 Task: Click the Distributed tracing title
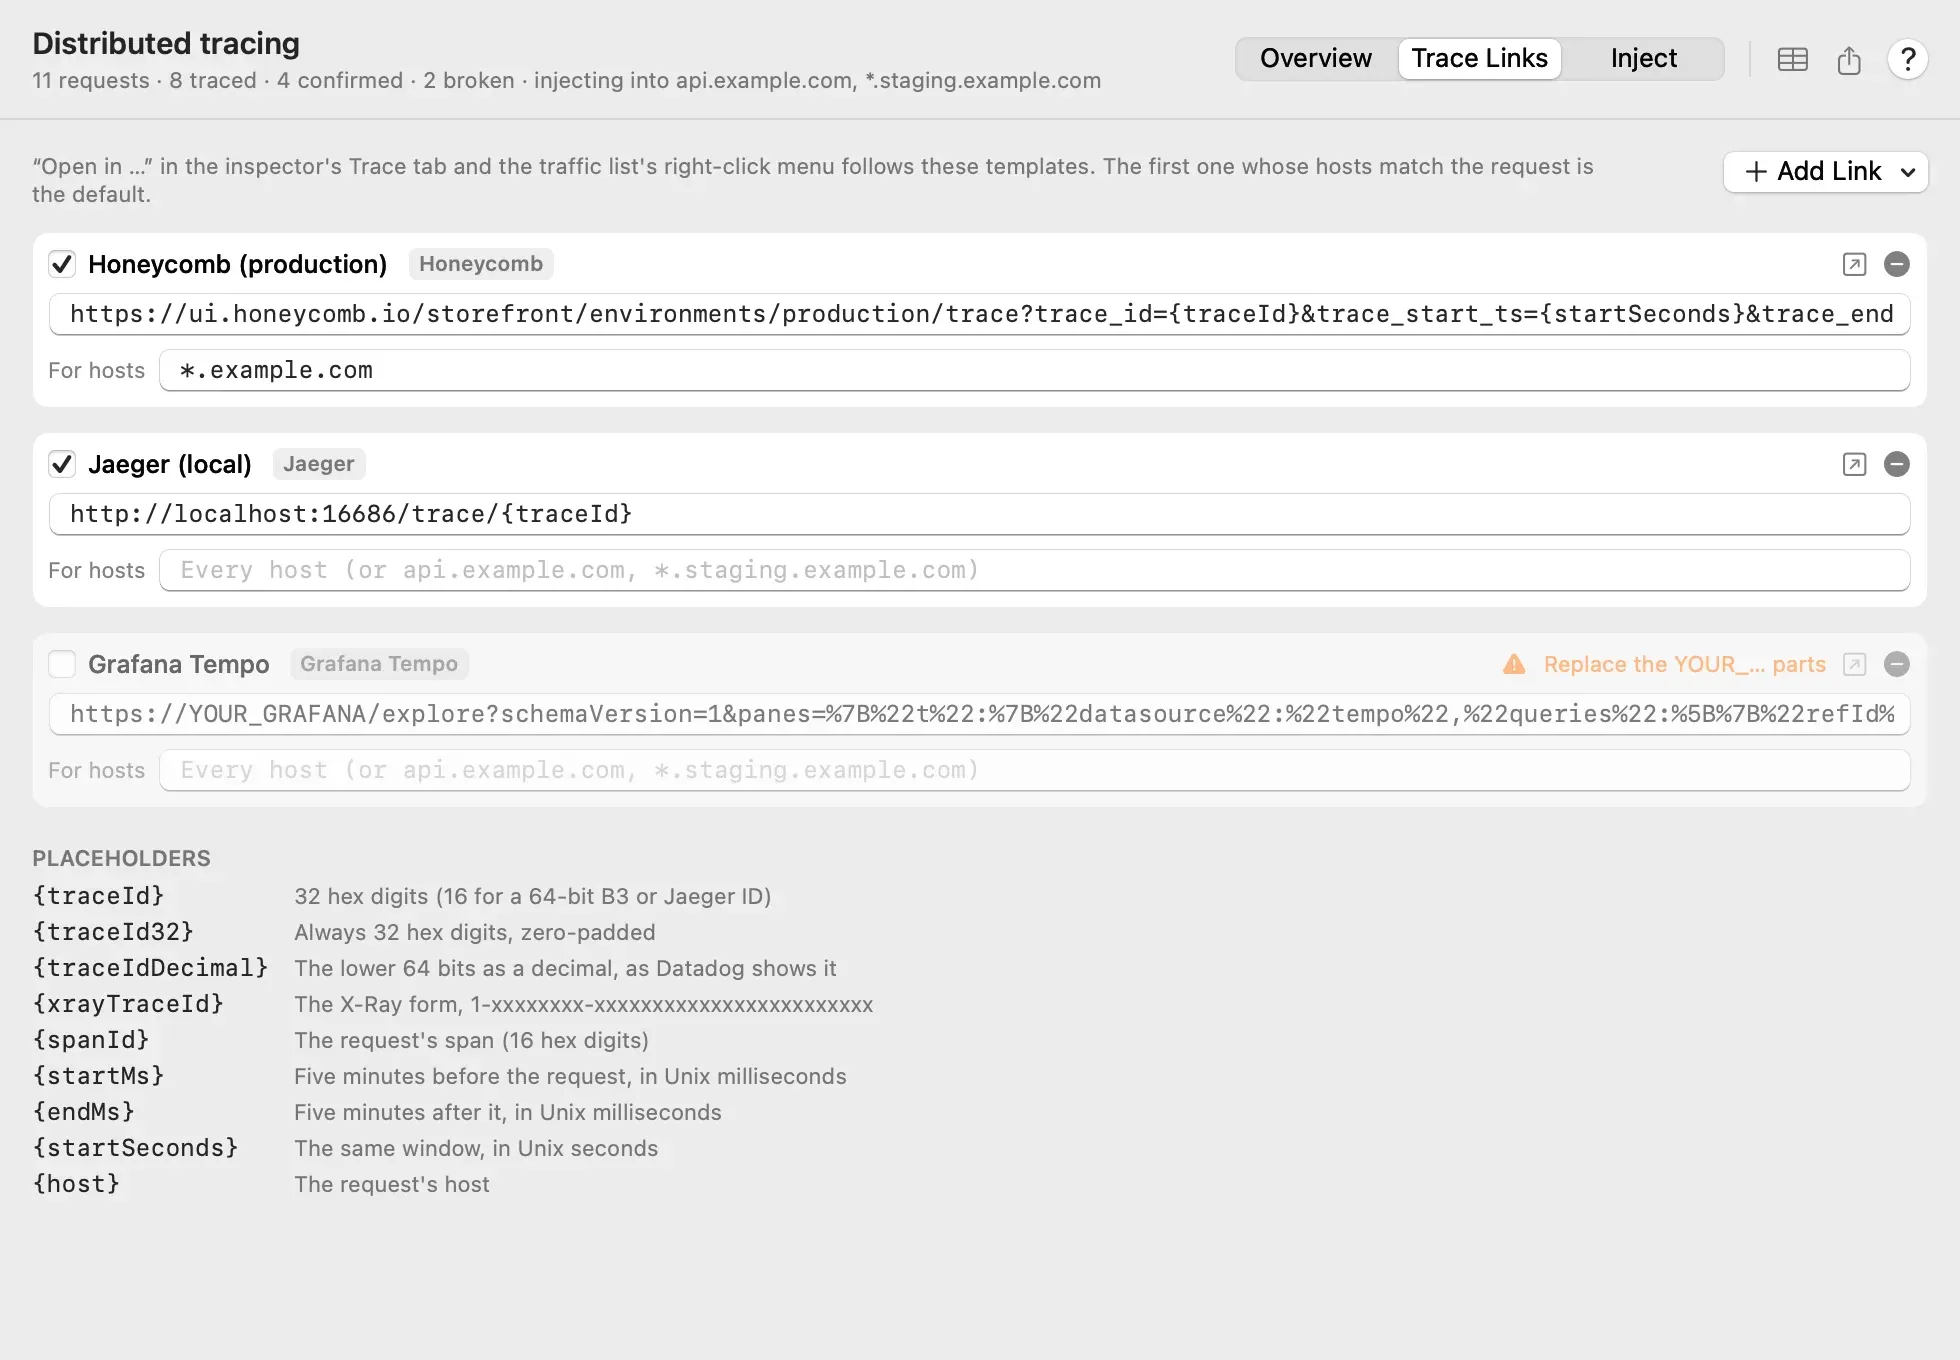point(166,43)
